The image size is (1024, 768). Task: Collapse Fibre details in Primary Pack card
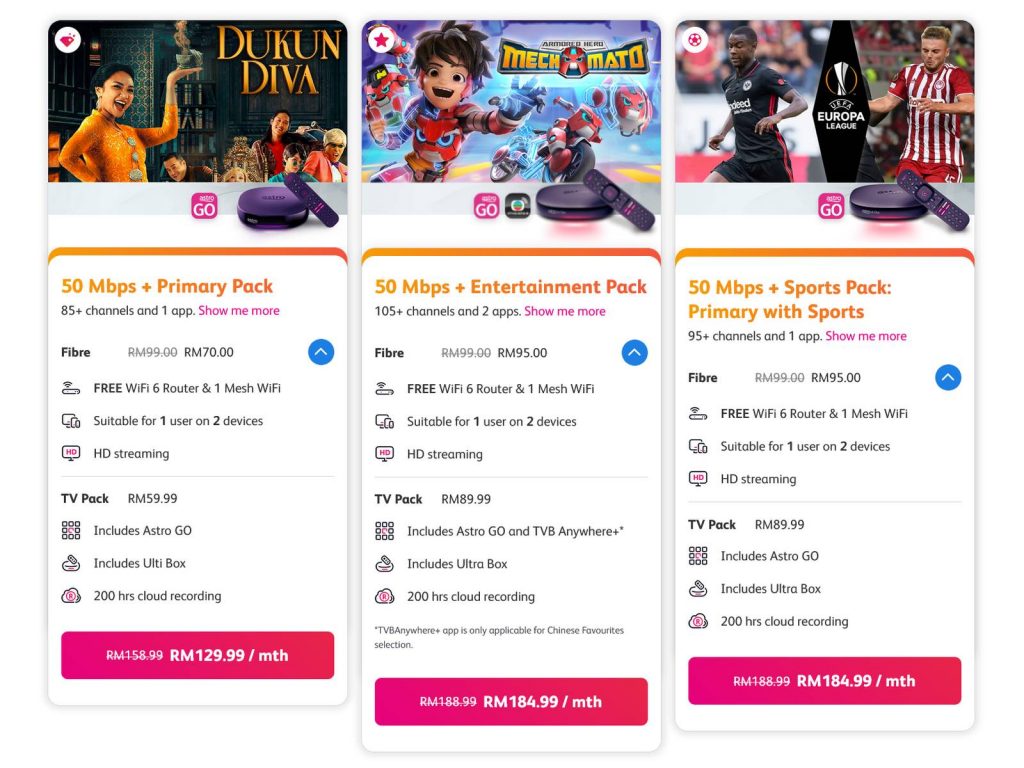point(321,352)
